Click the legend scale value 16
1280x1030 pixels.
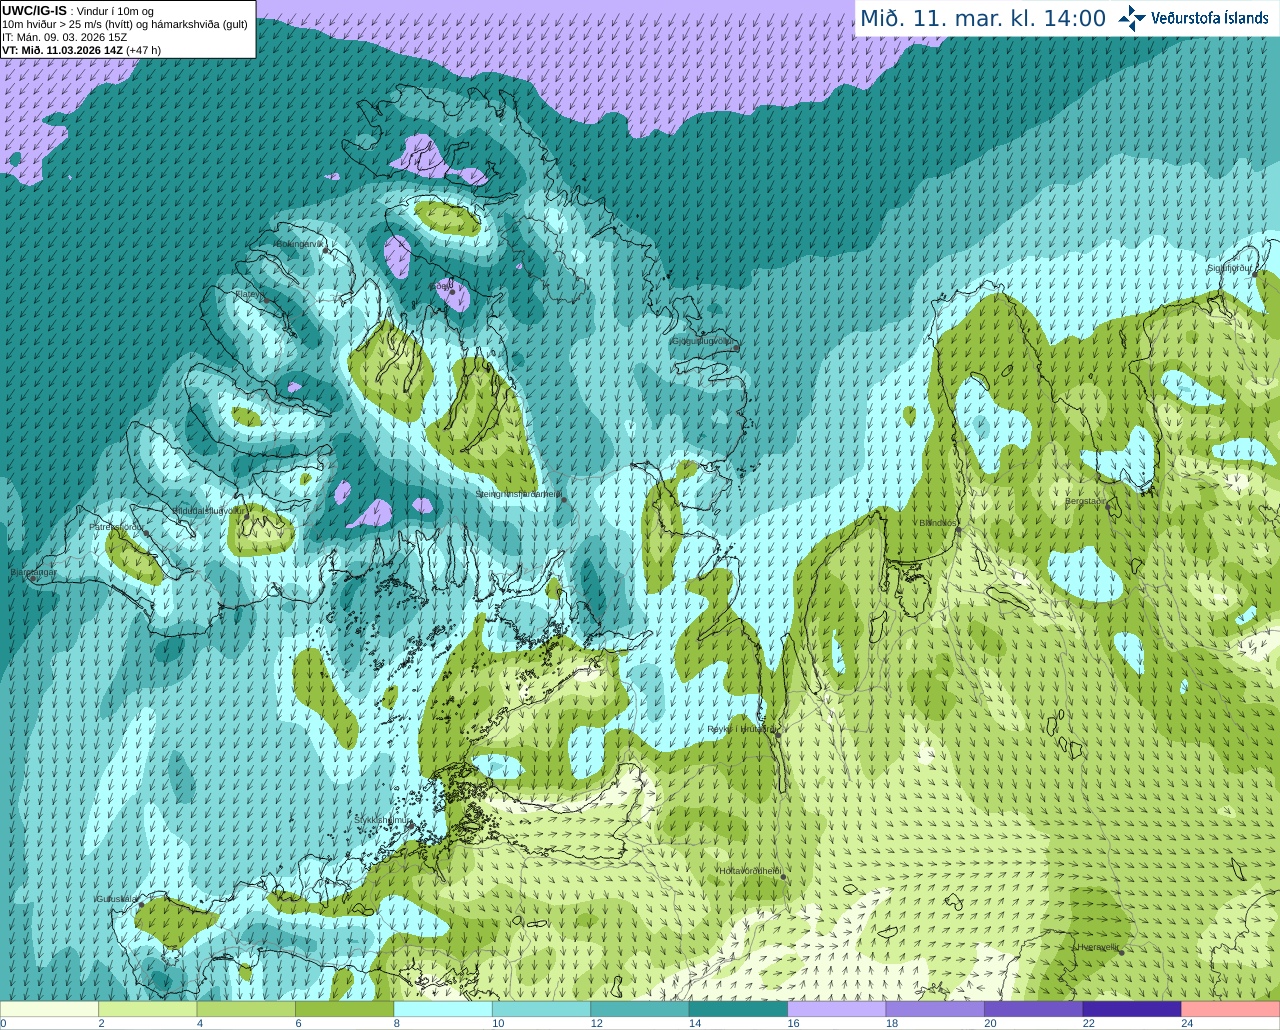point(793,1023)
